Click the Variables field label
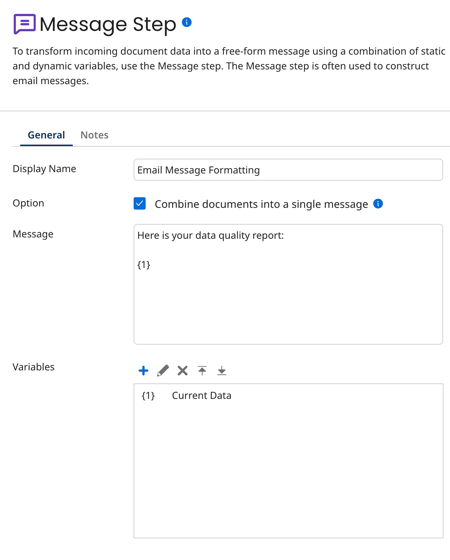Viewport: 450px width, 560px height. tap(34, 367)
